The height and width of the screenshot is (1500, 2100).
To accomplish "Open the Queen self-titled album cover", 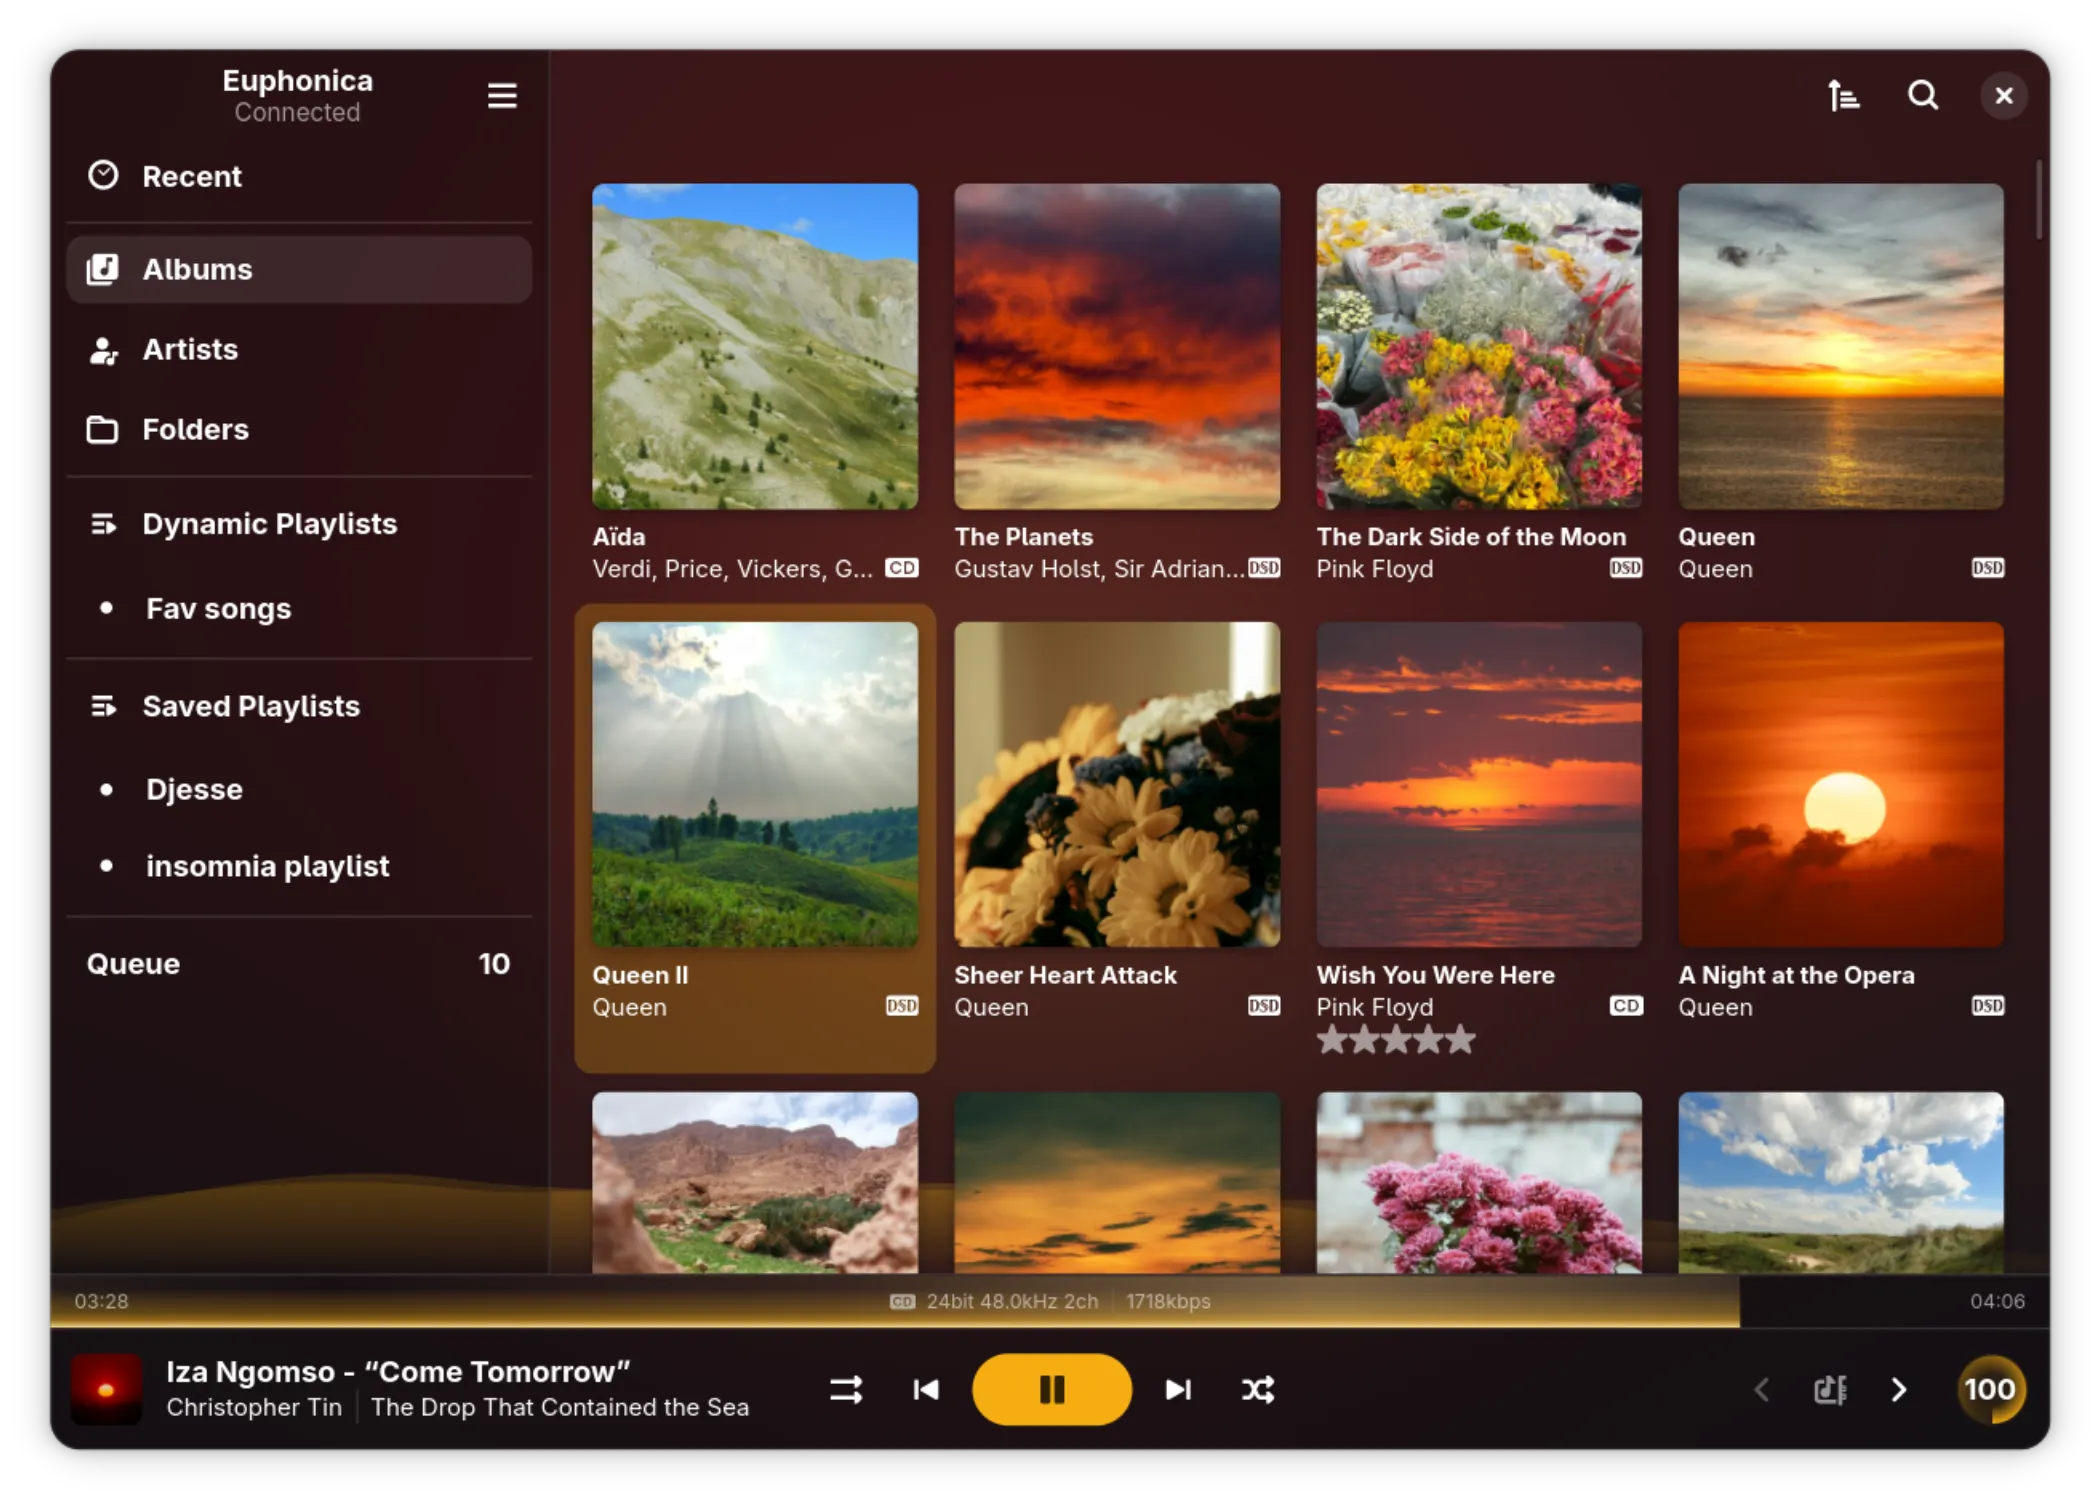I will click(1841, 346).
